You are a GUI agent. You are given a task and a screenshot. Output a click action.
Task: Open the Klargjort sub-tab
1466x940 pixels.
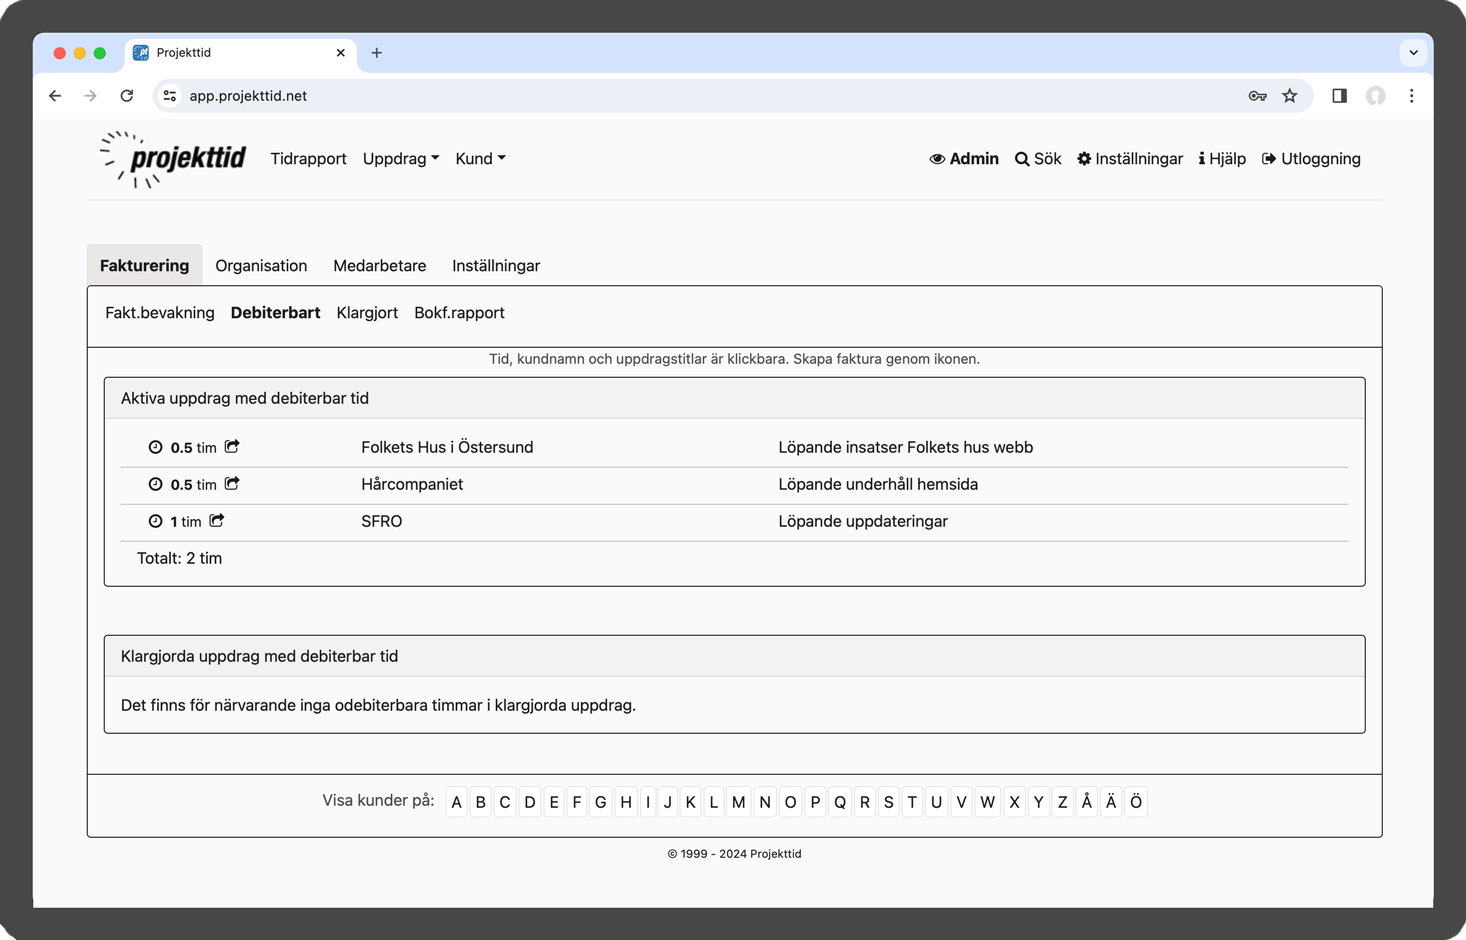click(367, 313)
